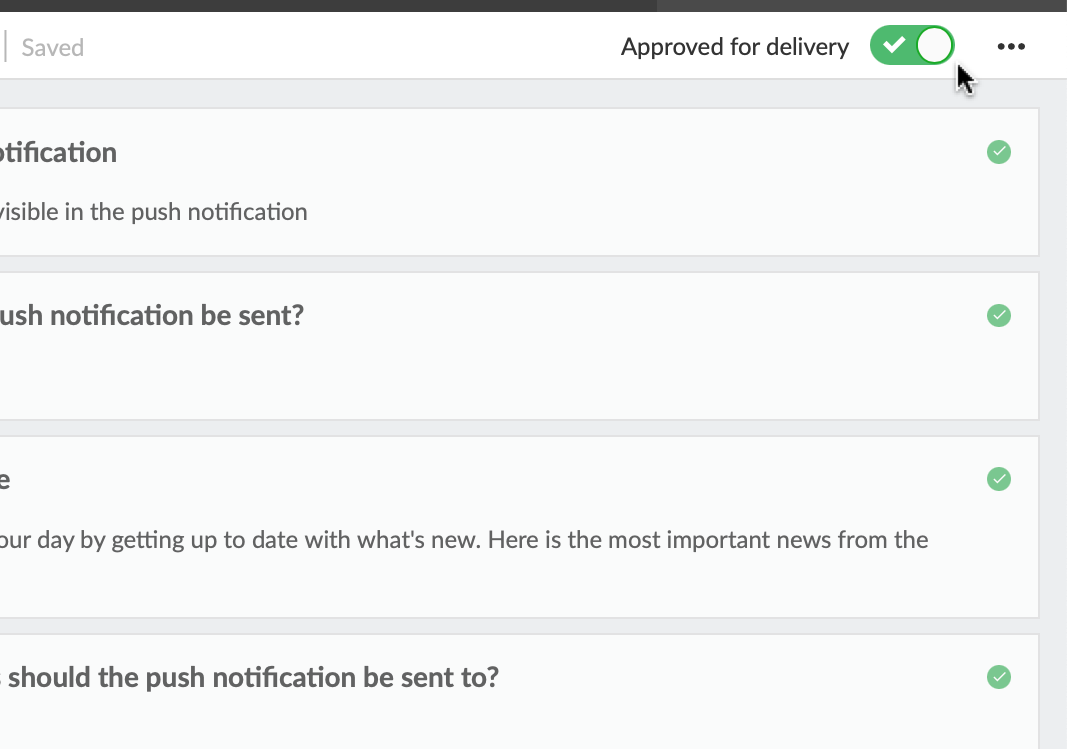This screenshot has height=749, width=1067.
Task: Click the white checkmark inside the green switch
Action: pos(894,46)
